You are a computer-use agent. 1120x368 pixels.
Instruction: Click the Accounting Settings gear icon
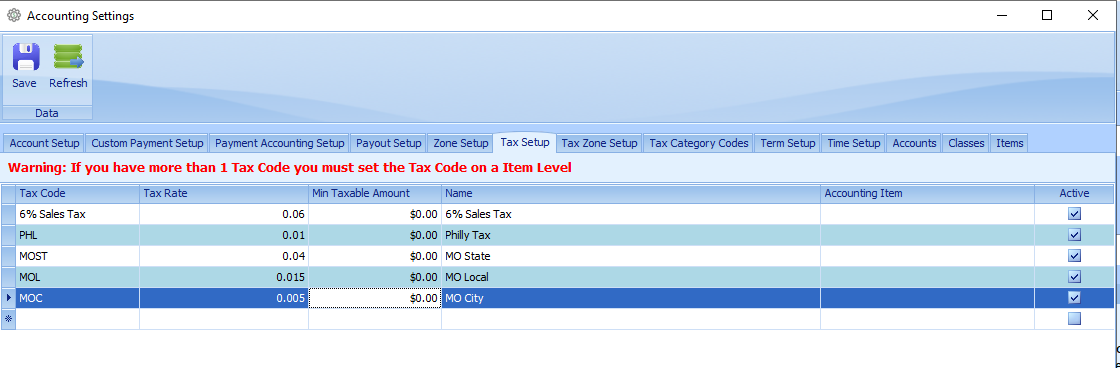(x=14, y=15)
